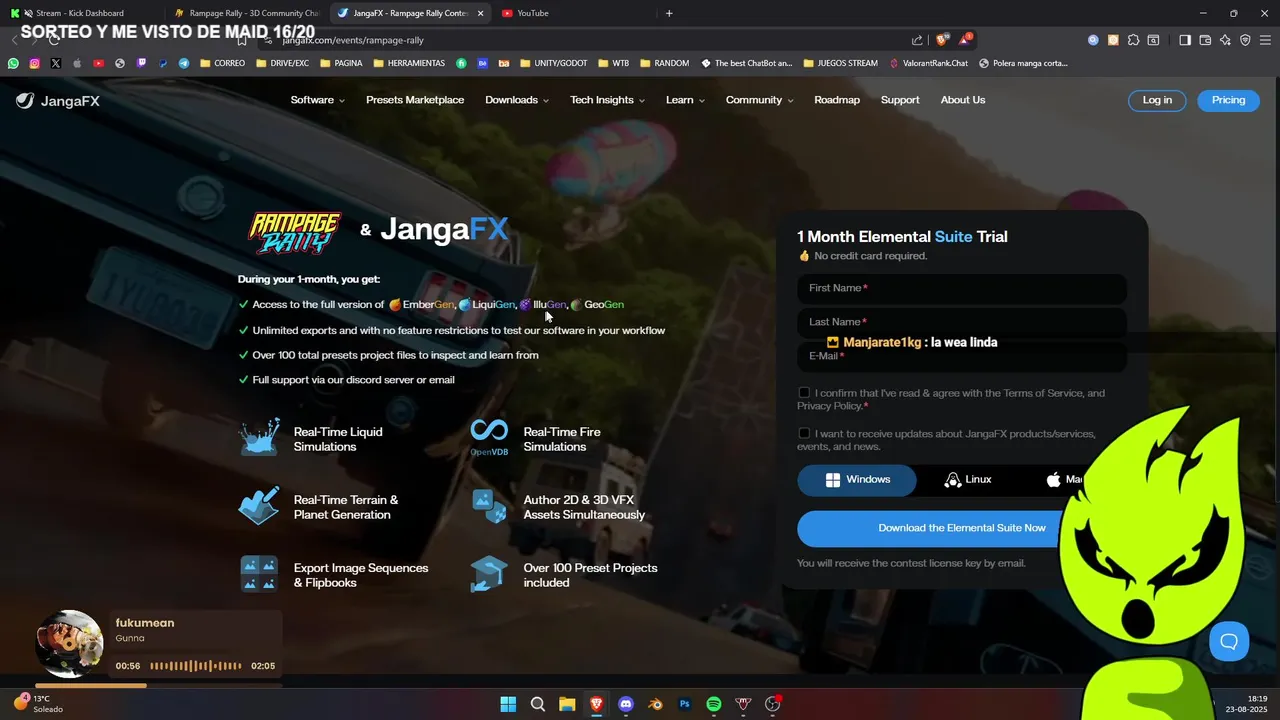Screen dimensions: 1280x720
Task: Open the CORREO bookmarks folder
Action: [x=223, y=63]
